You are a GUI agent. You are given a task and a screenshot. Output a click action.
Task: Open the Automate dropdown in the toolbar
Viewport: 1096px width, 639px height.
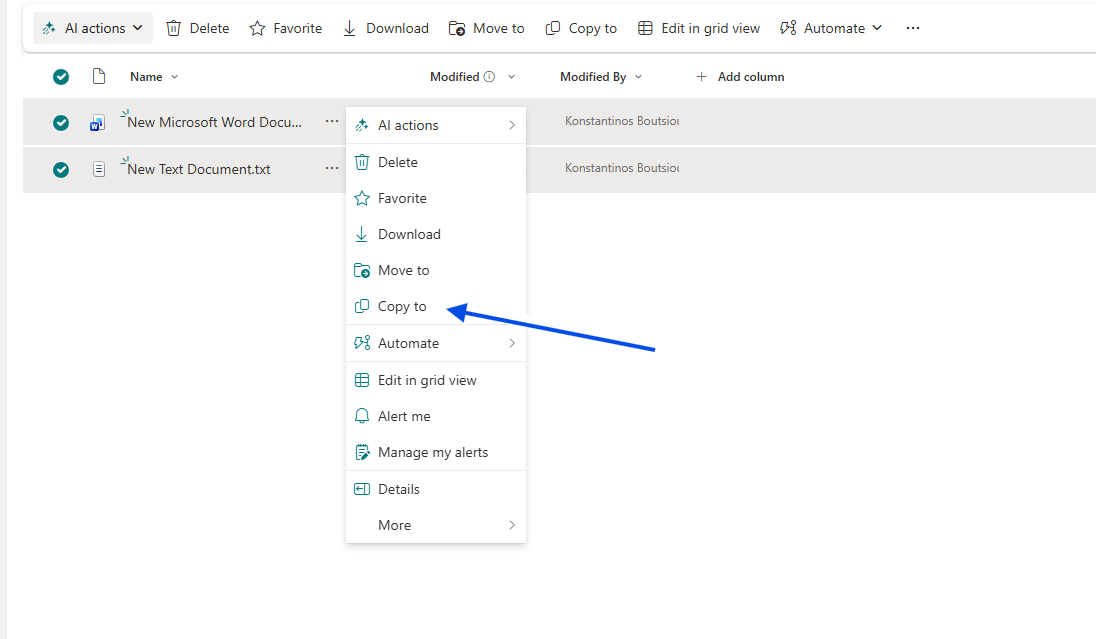831,28
